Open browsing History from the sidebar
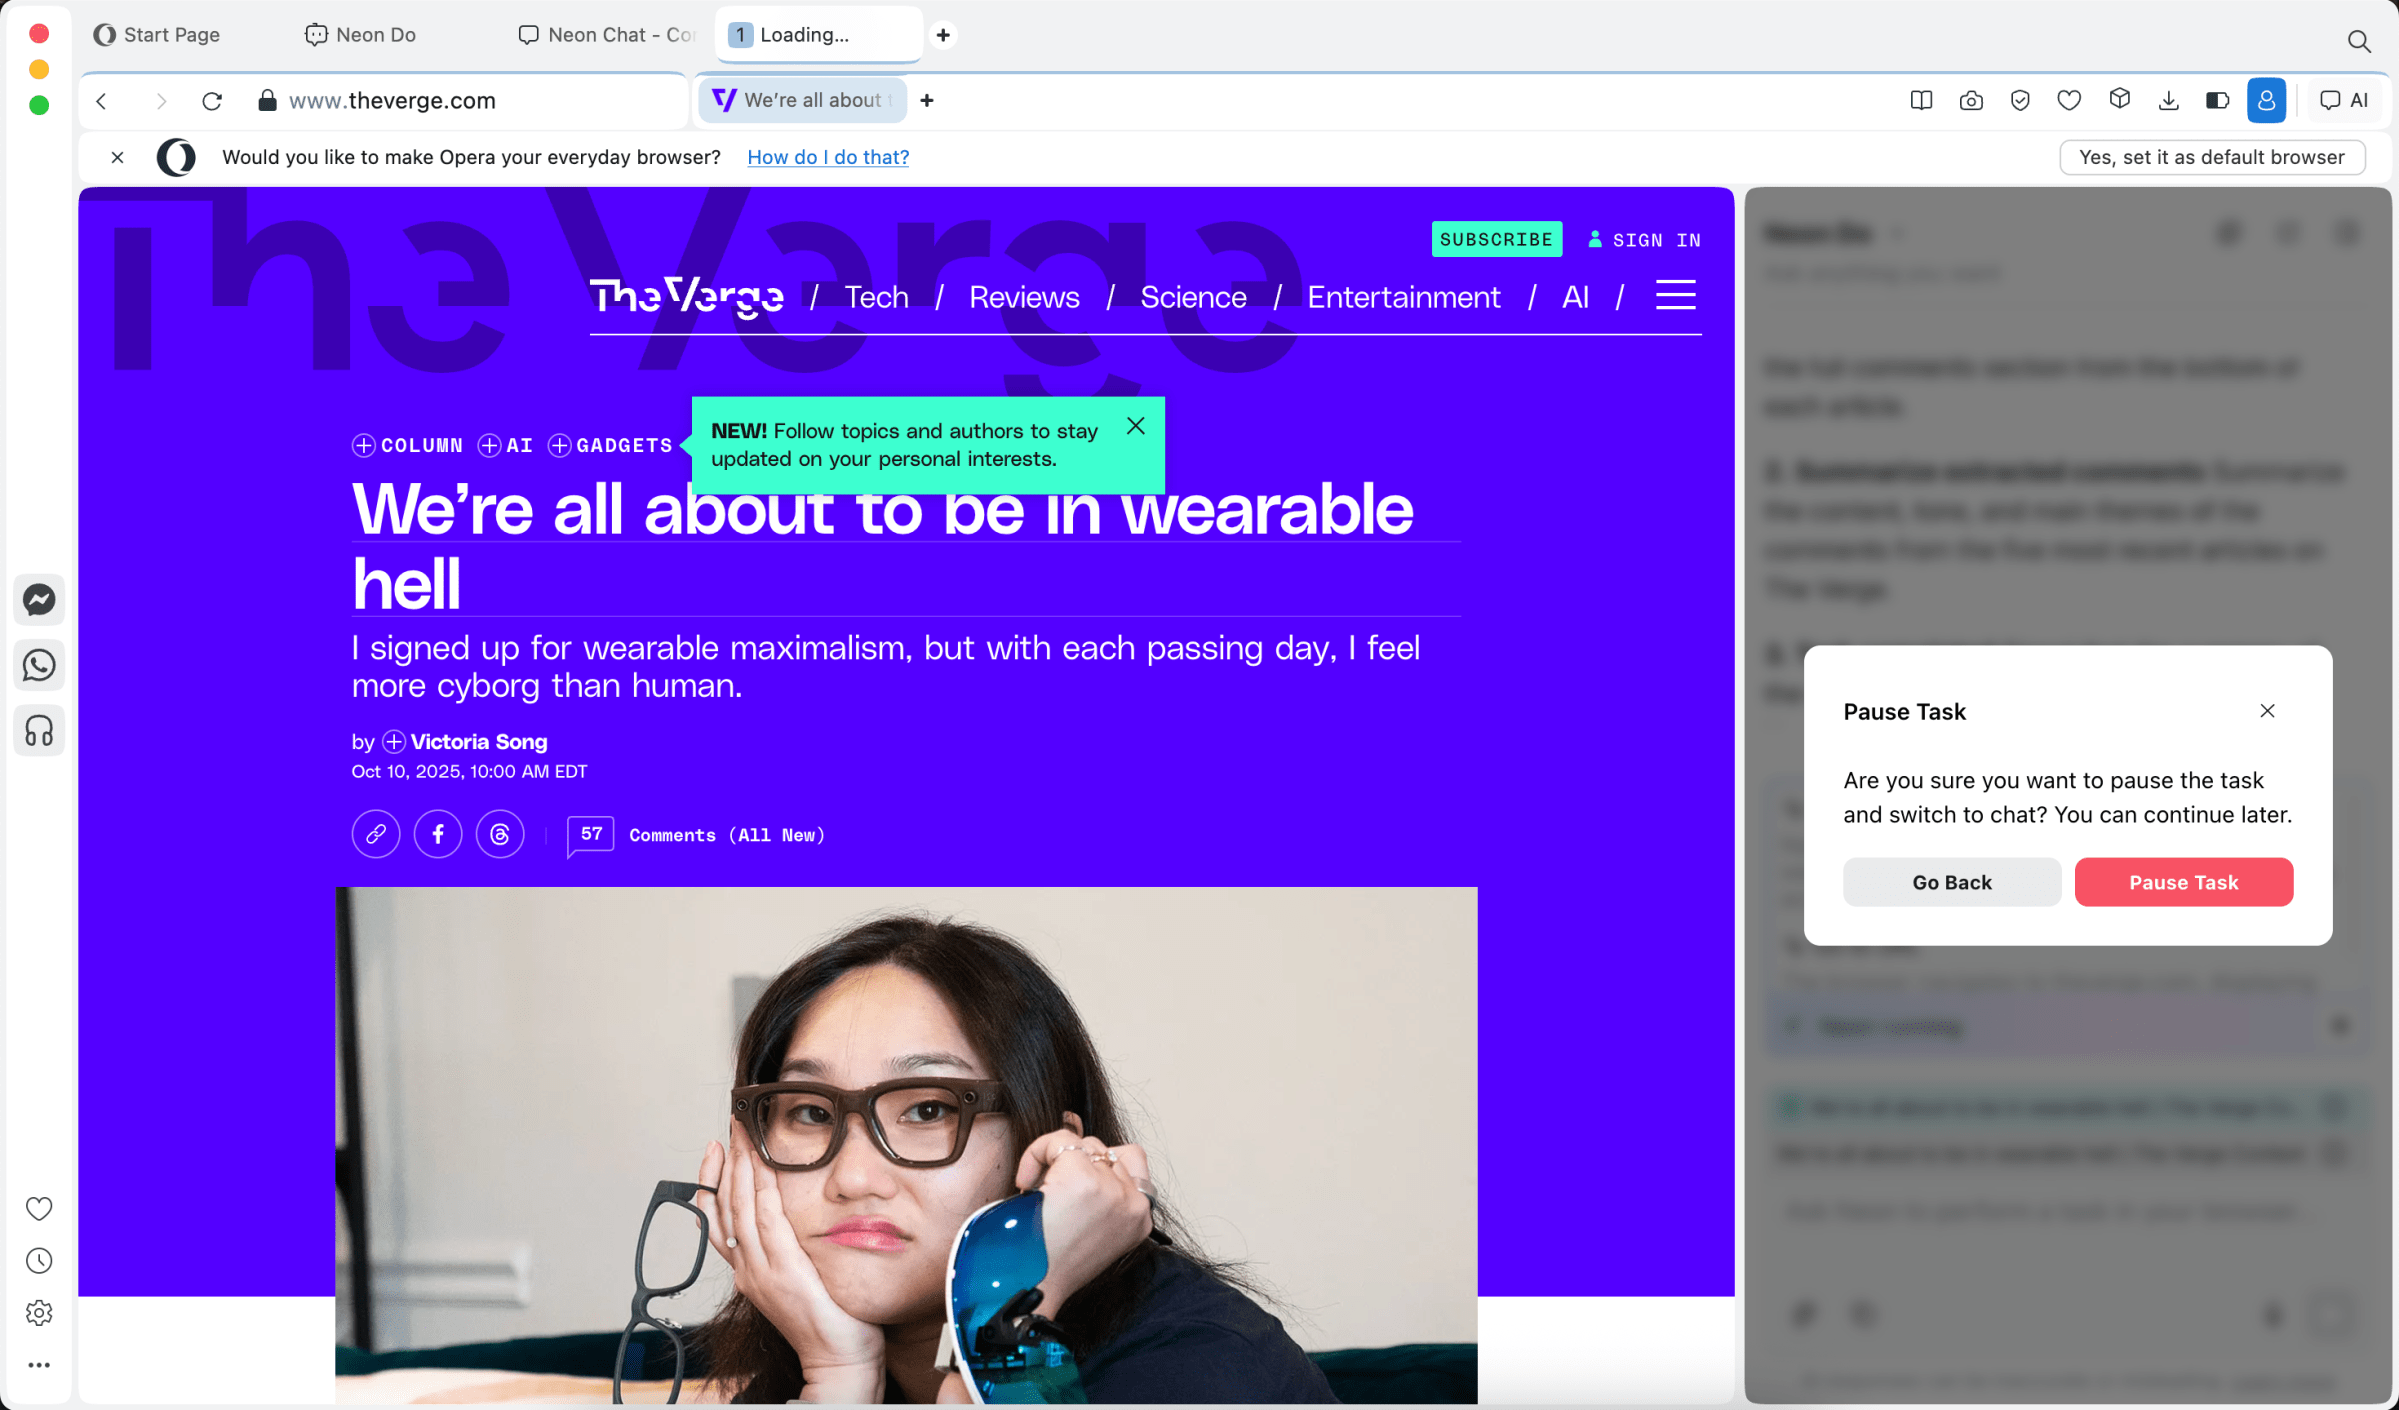The height and width of the screenshot is (1410, 2399). [39, 1260]
